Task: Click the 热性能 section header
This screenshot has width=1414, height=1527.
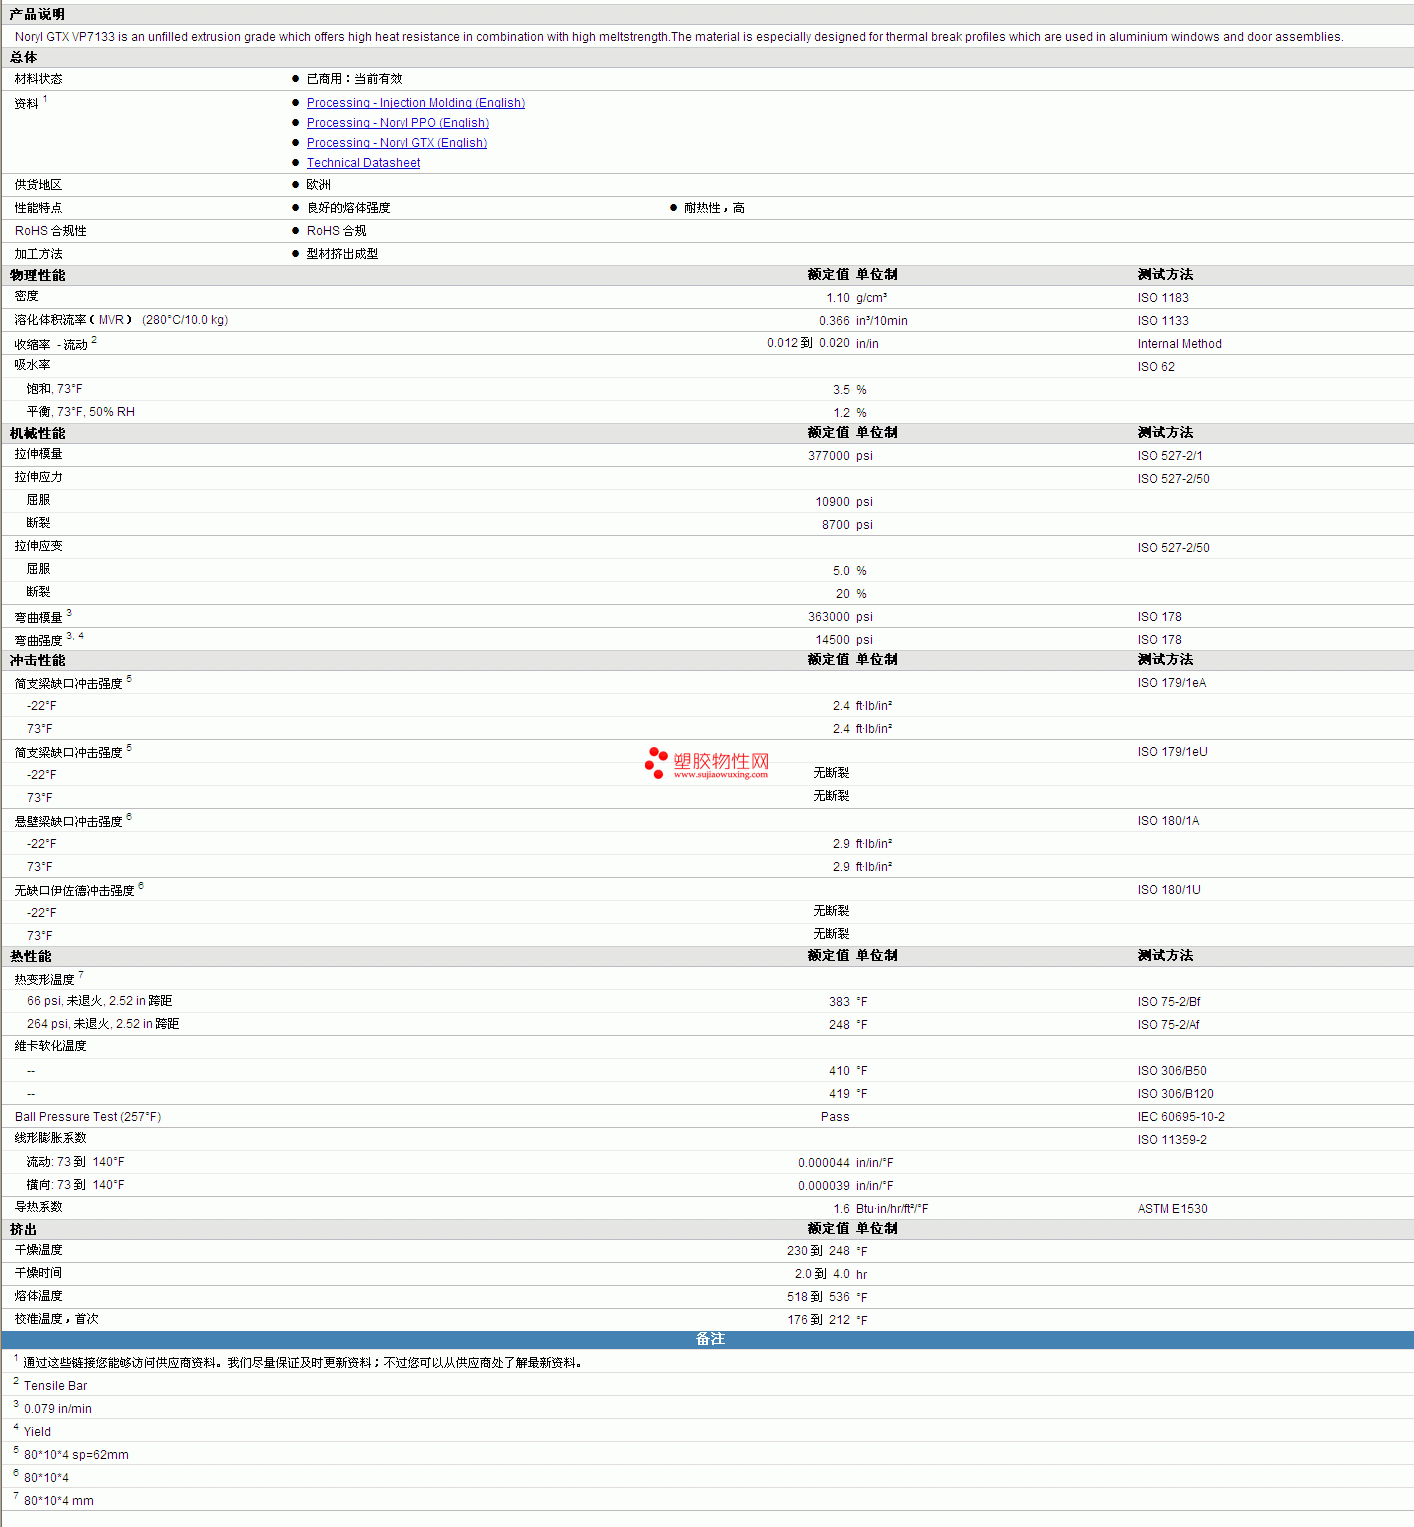Action: pos(31,956)
